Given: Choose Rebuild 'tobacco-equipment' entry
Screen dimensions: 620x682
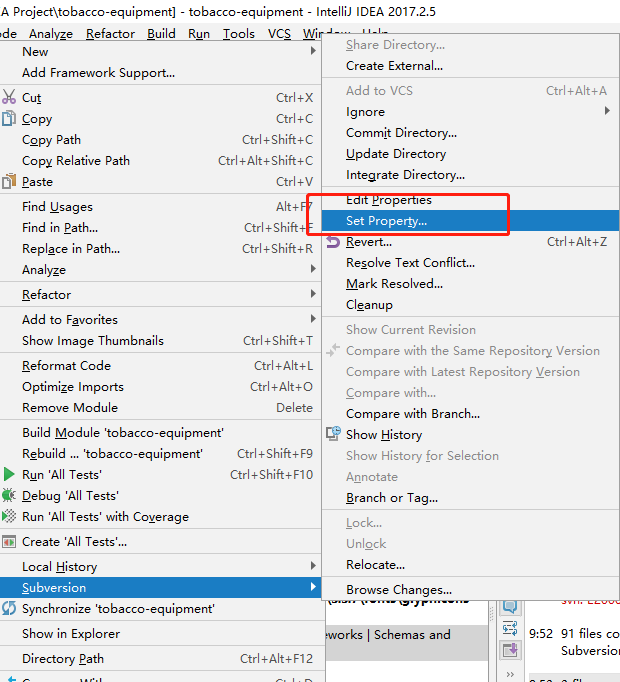Looking at the screenshot, I should 160,454.
